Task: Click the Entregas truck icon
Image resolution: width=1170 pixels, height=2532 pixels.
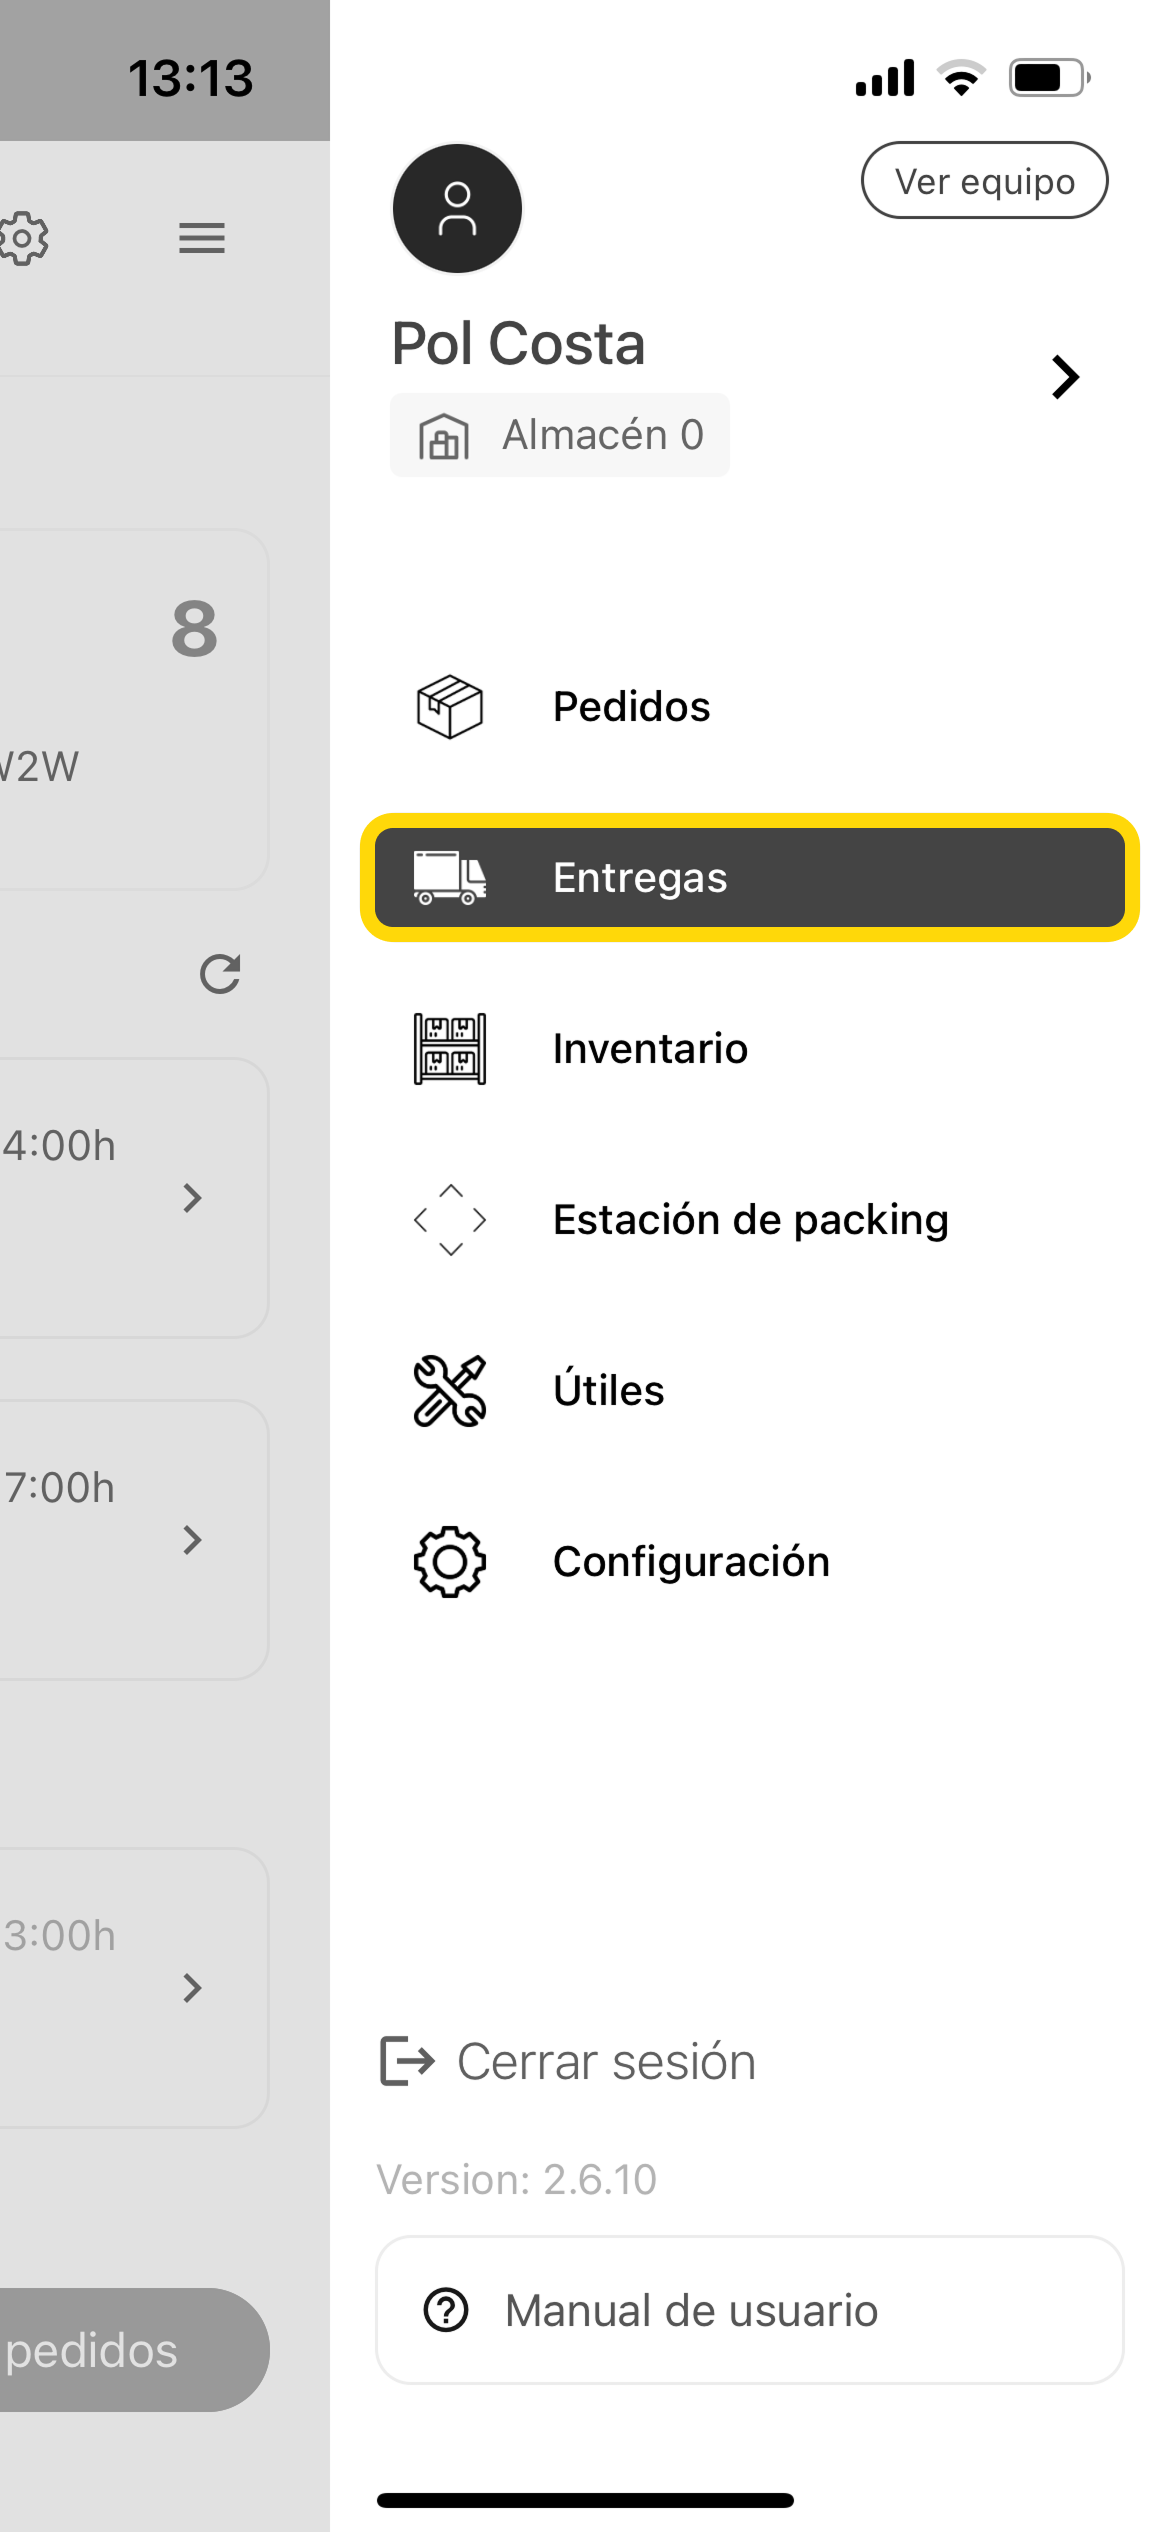Action: point(450,878)
